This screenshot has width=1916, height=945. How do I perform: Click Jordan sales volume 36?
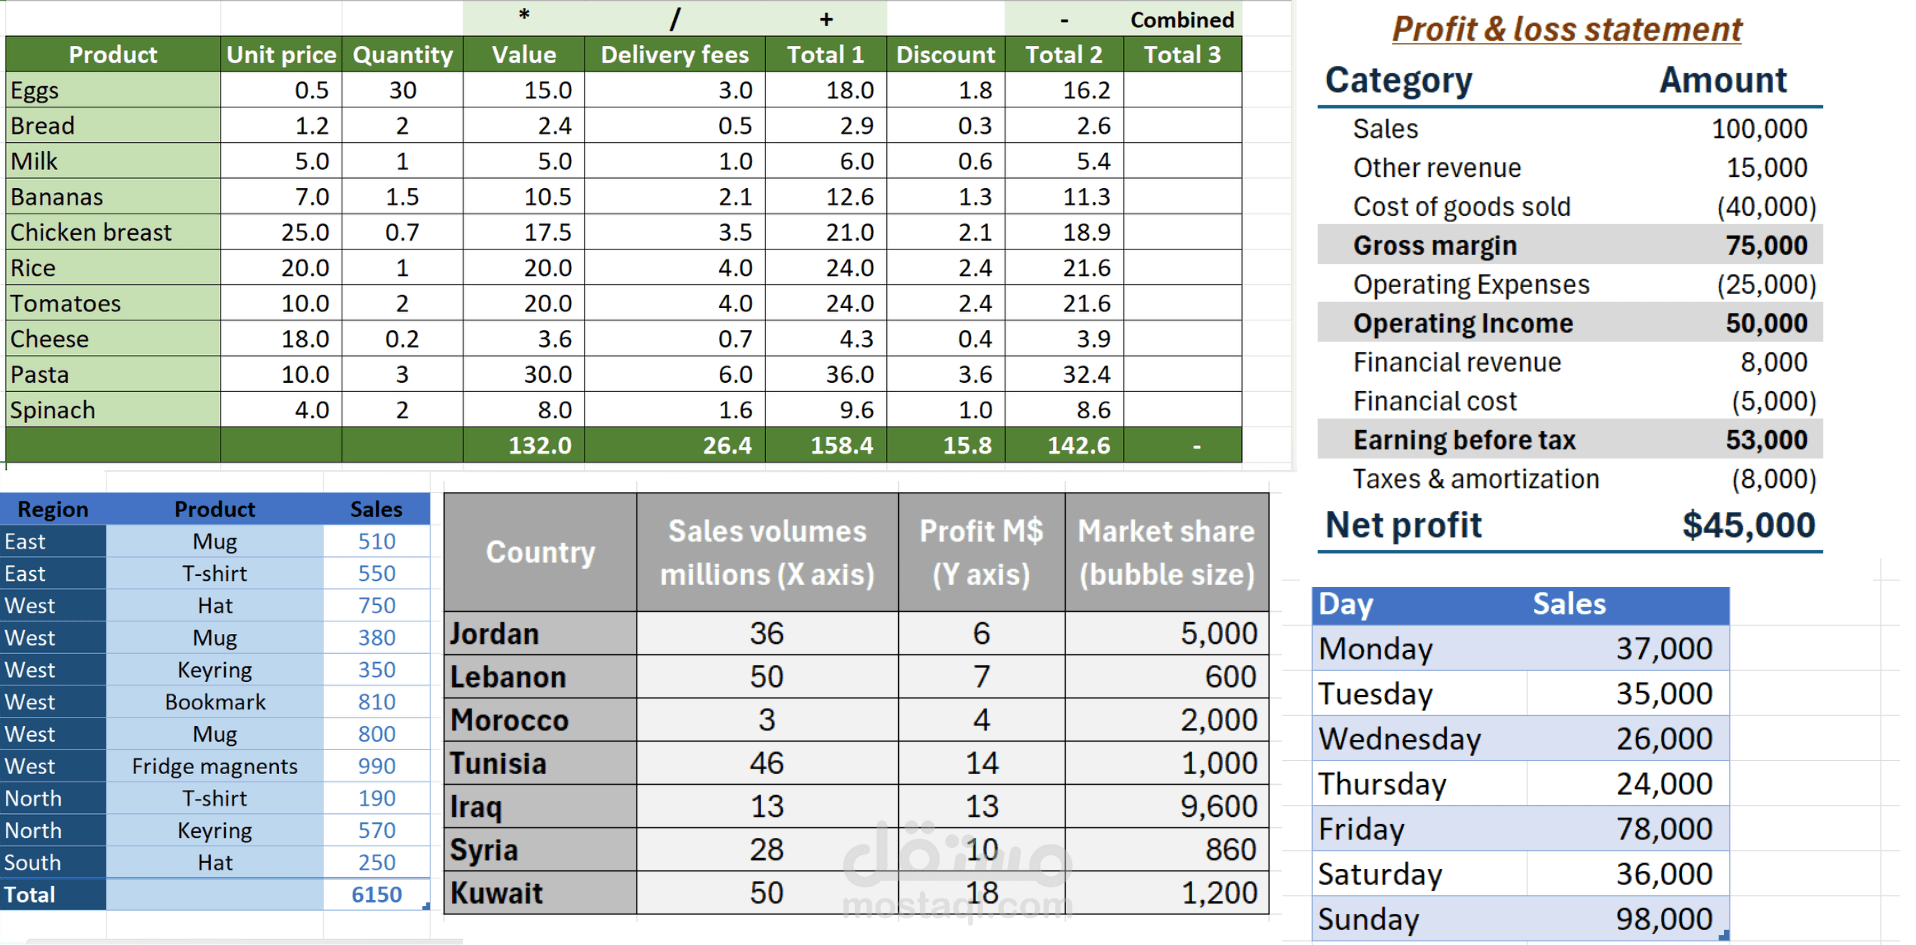[767, 634]
